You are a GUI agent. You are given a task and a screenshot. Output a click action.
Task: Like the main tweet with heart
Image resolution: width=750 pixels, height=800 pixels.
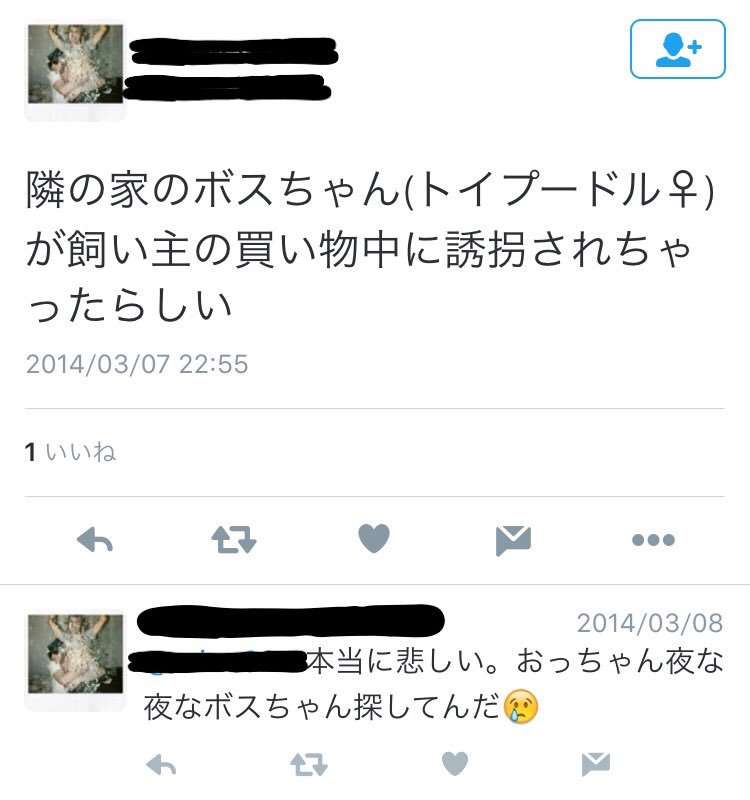(374, 538)
